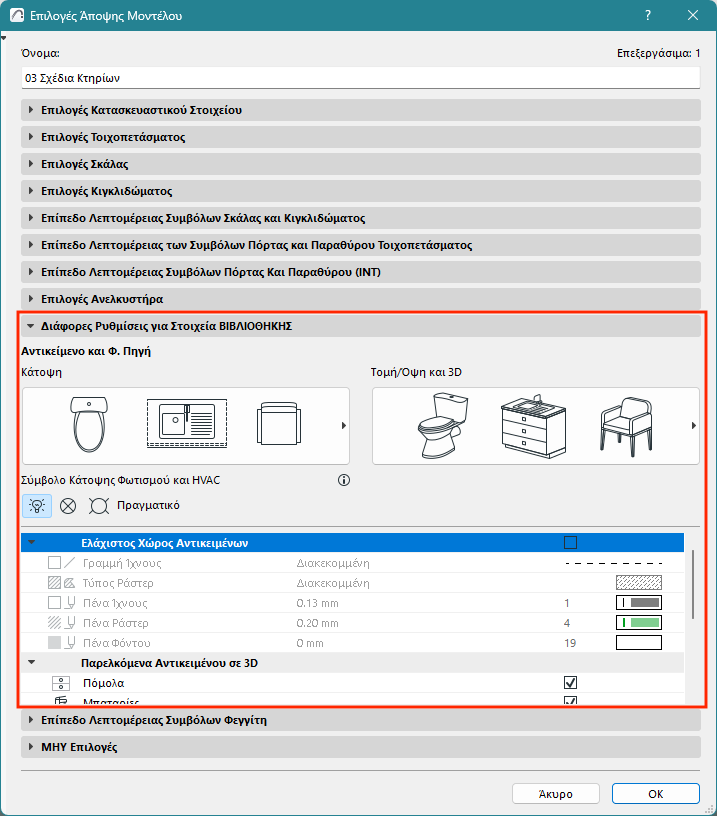The width and height of the screenshot is (717, 816).
Task: Click the ArchiCAD logo in title bar
Action: pos(17,15)
